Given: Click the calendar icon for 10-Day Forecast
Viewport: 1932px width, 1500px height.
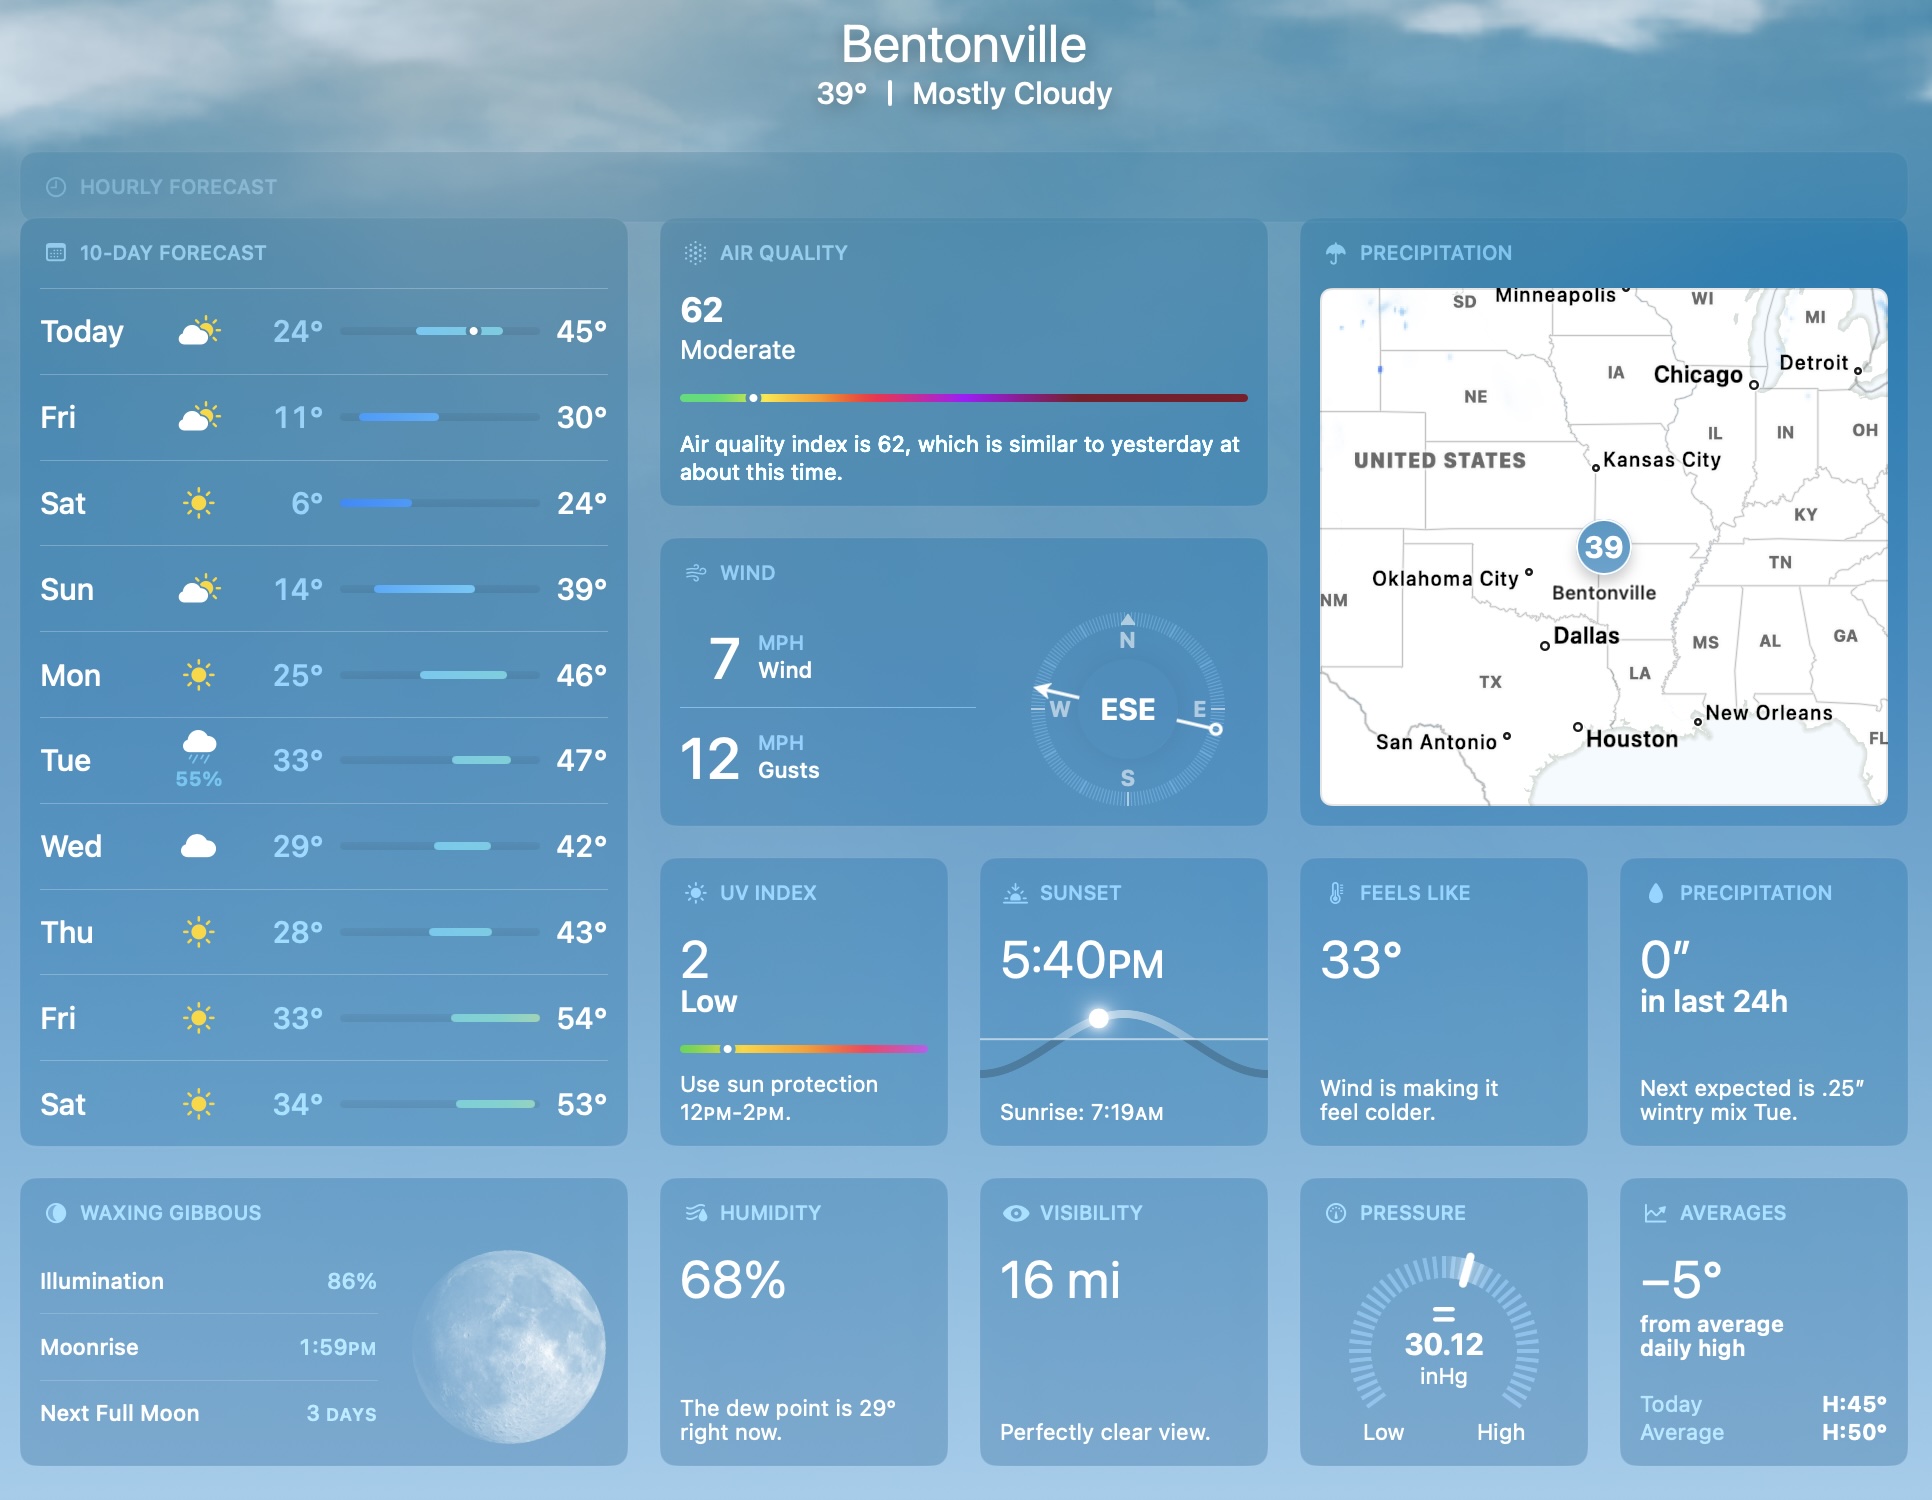Looking at the screenshot, I should 56,253.
